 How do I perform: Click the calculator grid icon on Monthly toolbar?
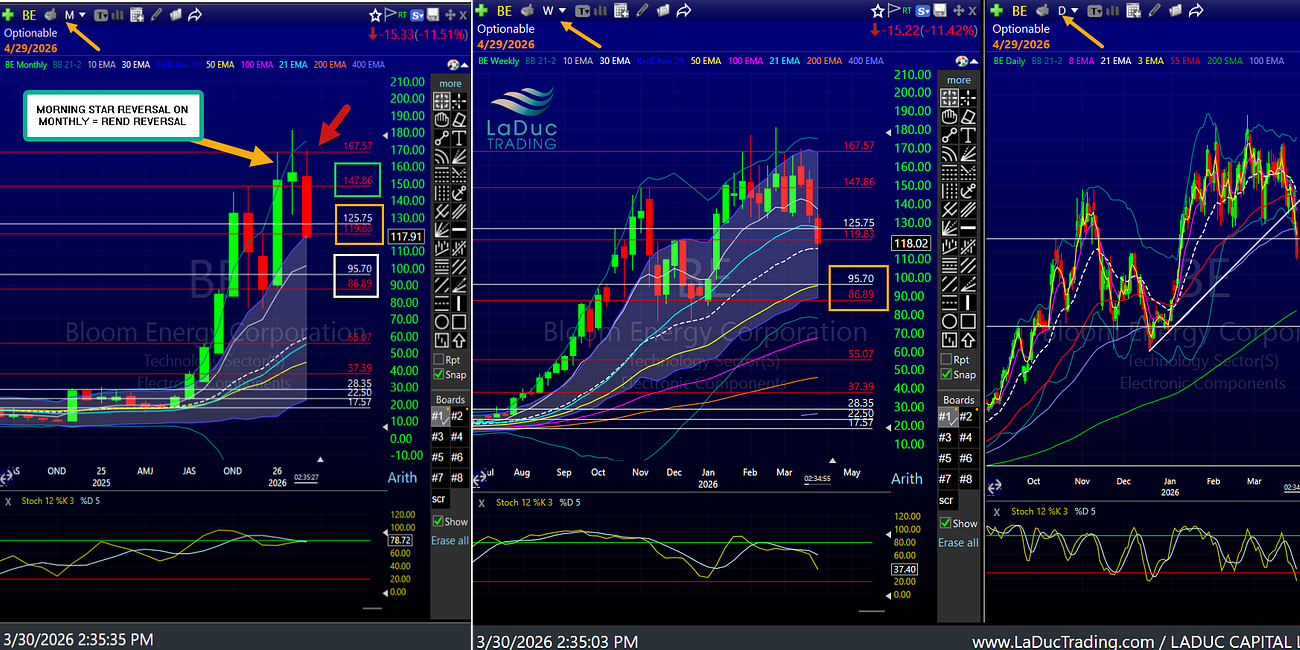pyautogui.click(x=137, y=14)
